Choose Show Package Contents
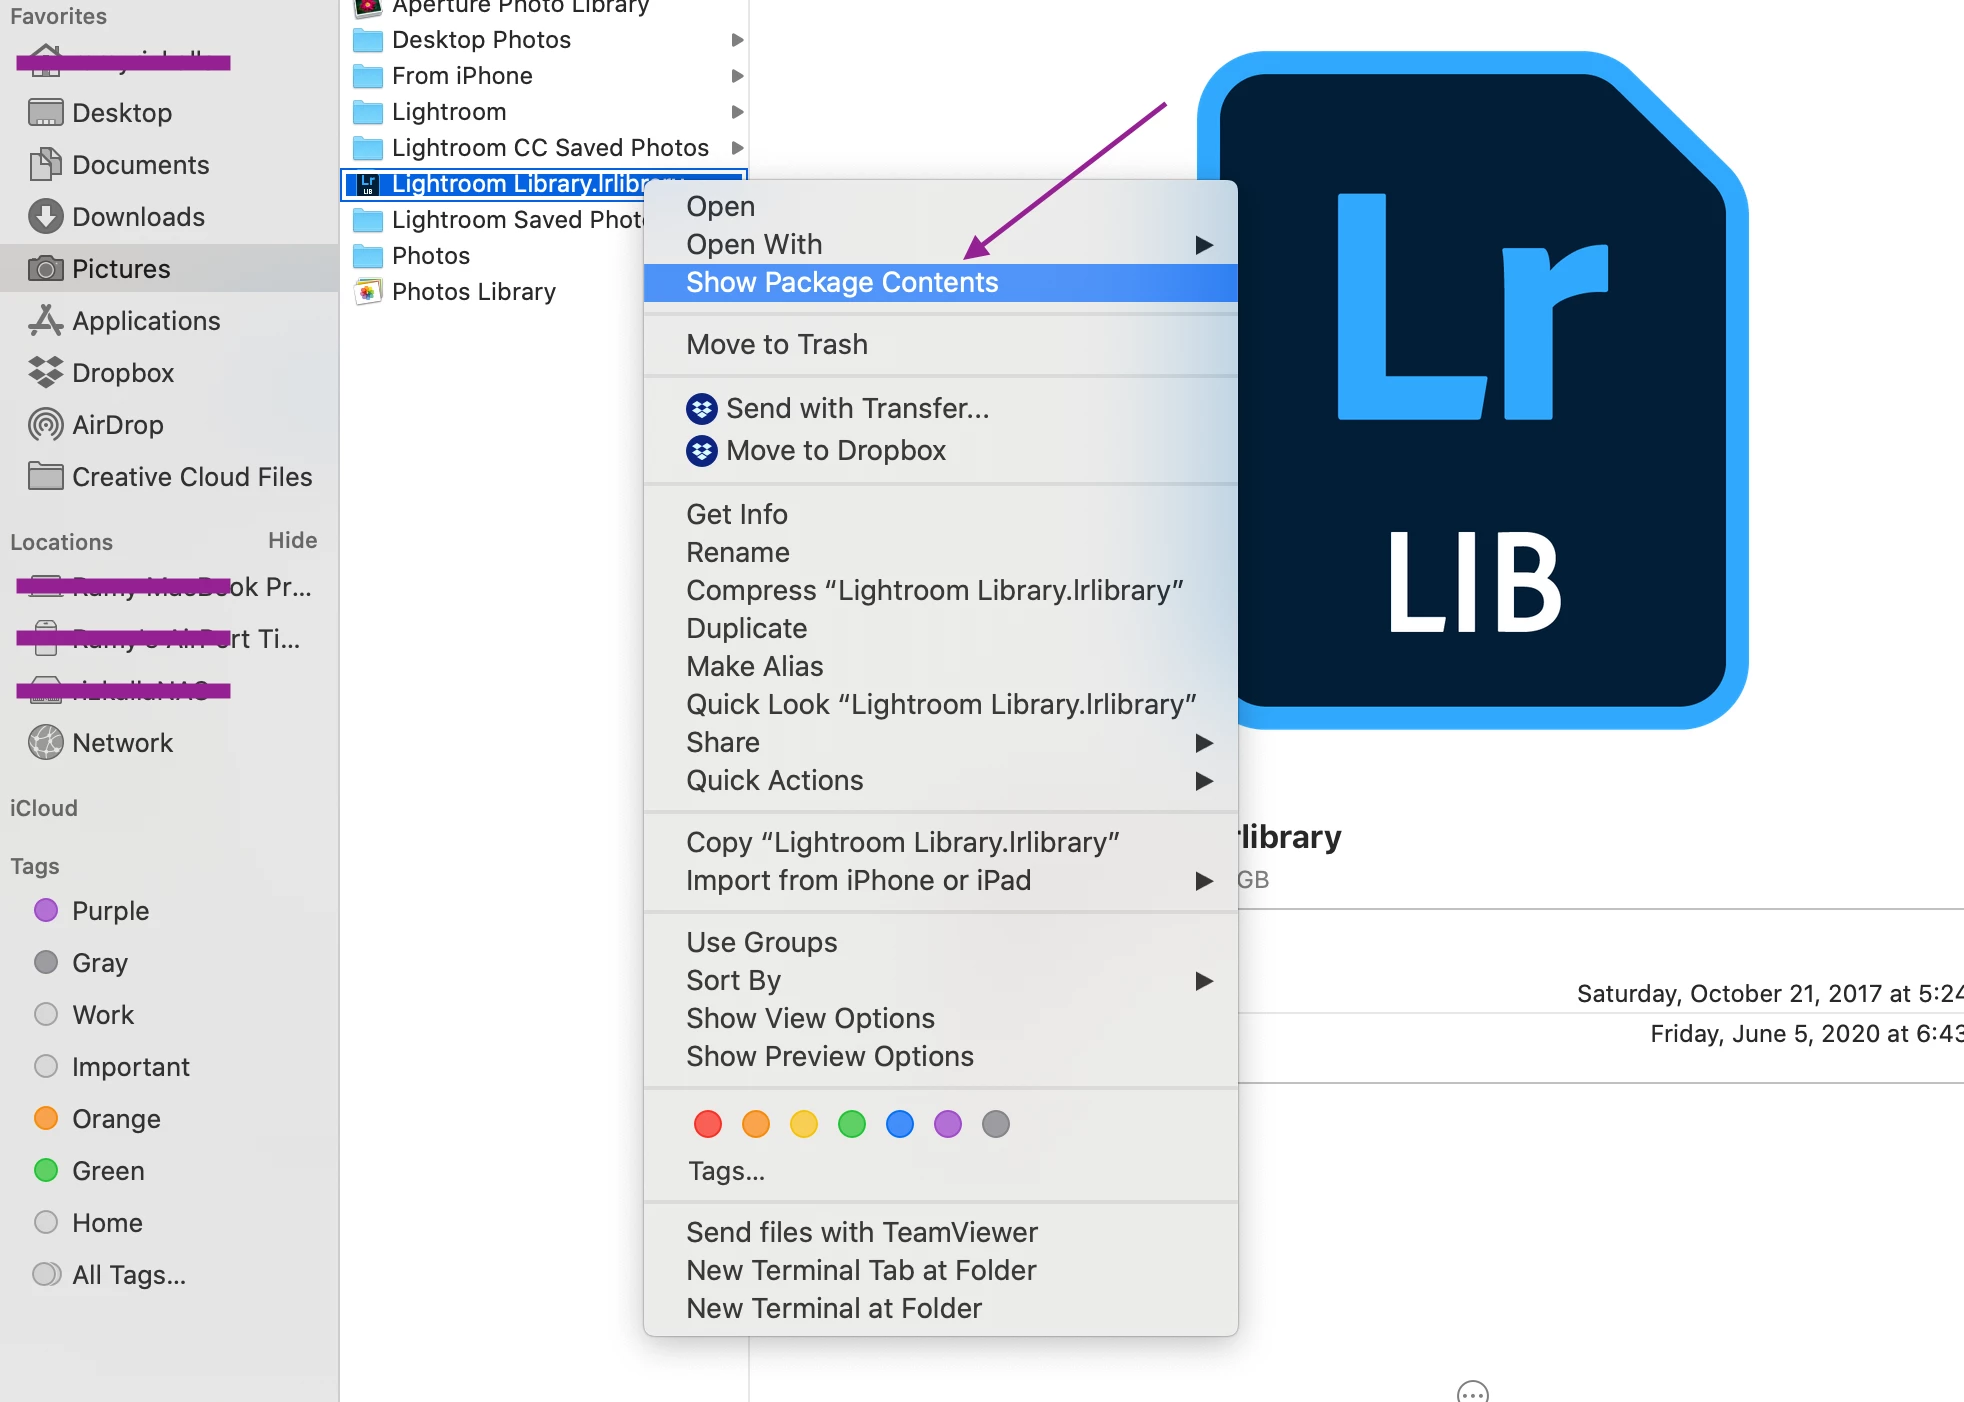1964x1402 pixels. pyautogui.click(x=842, y=283)
